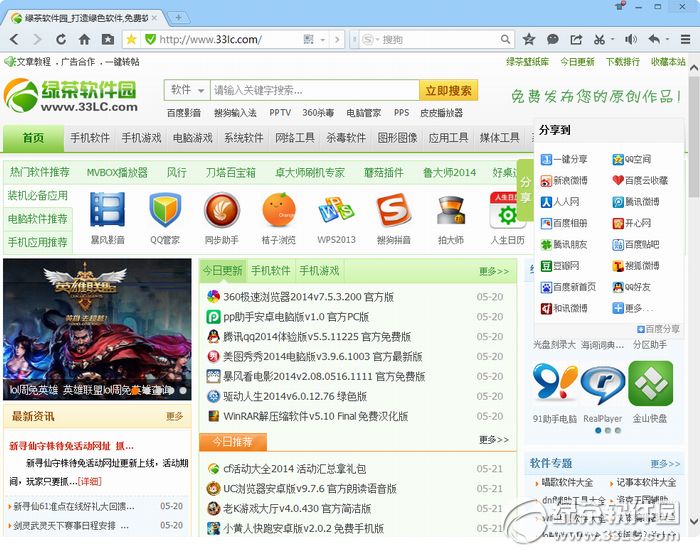
Task: Expand the address bar dropdown arrow
Action: point(322,40)
